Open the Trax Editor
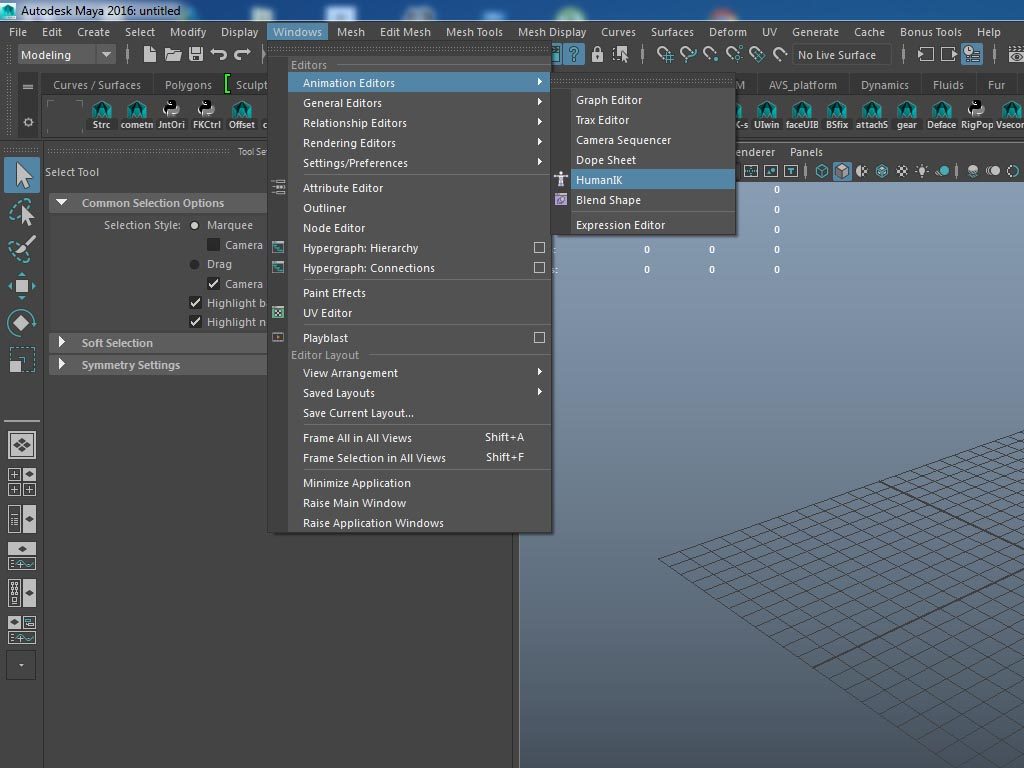Screen dimensions: 1024x768 tap(652, 120)
